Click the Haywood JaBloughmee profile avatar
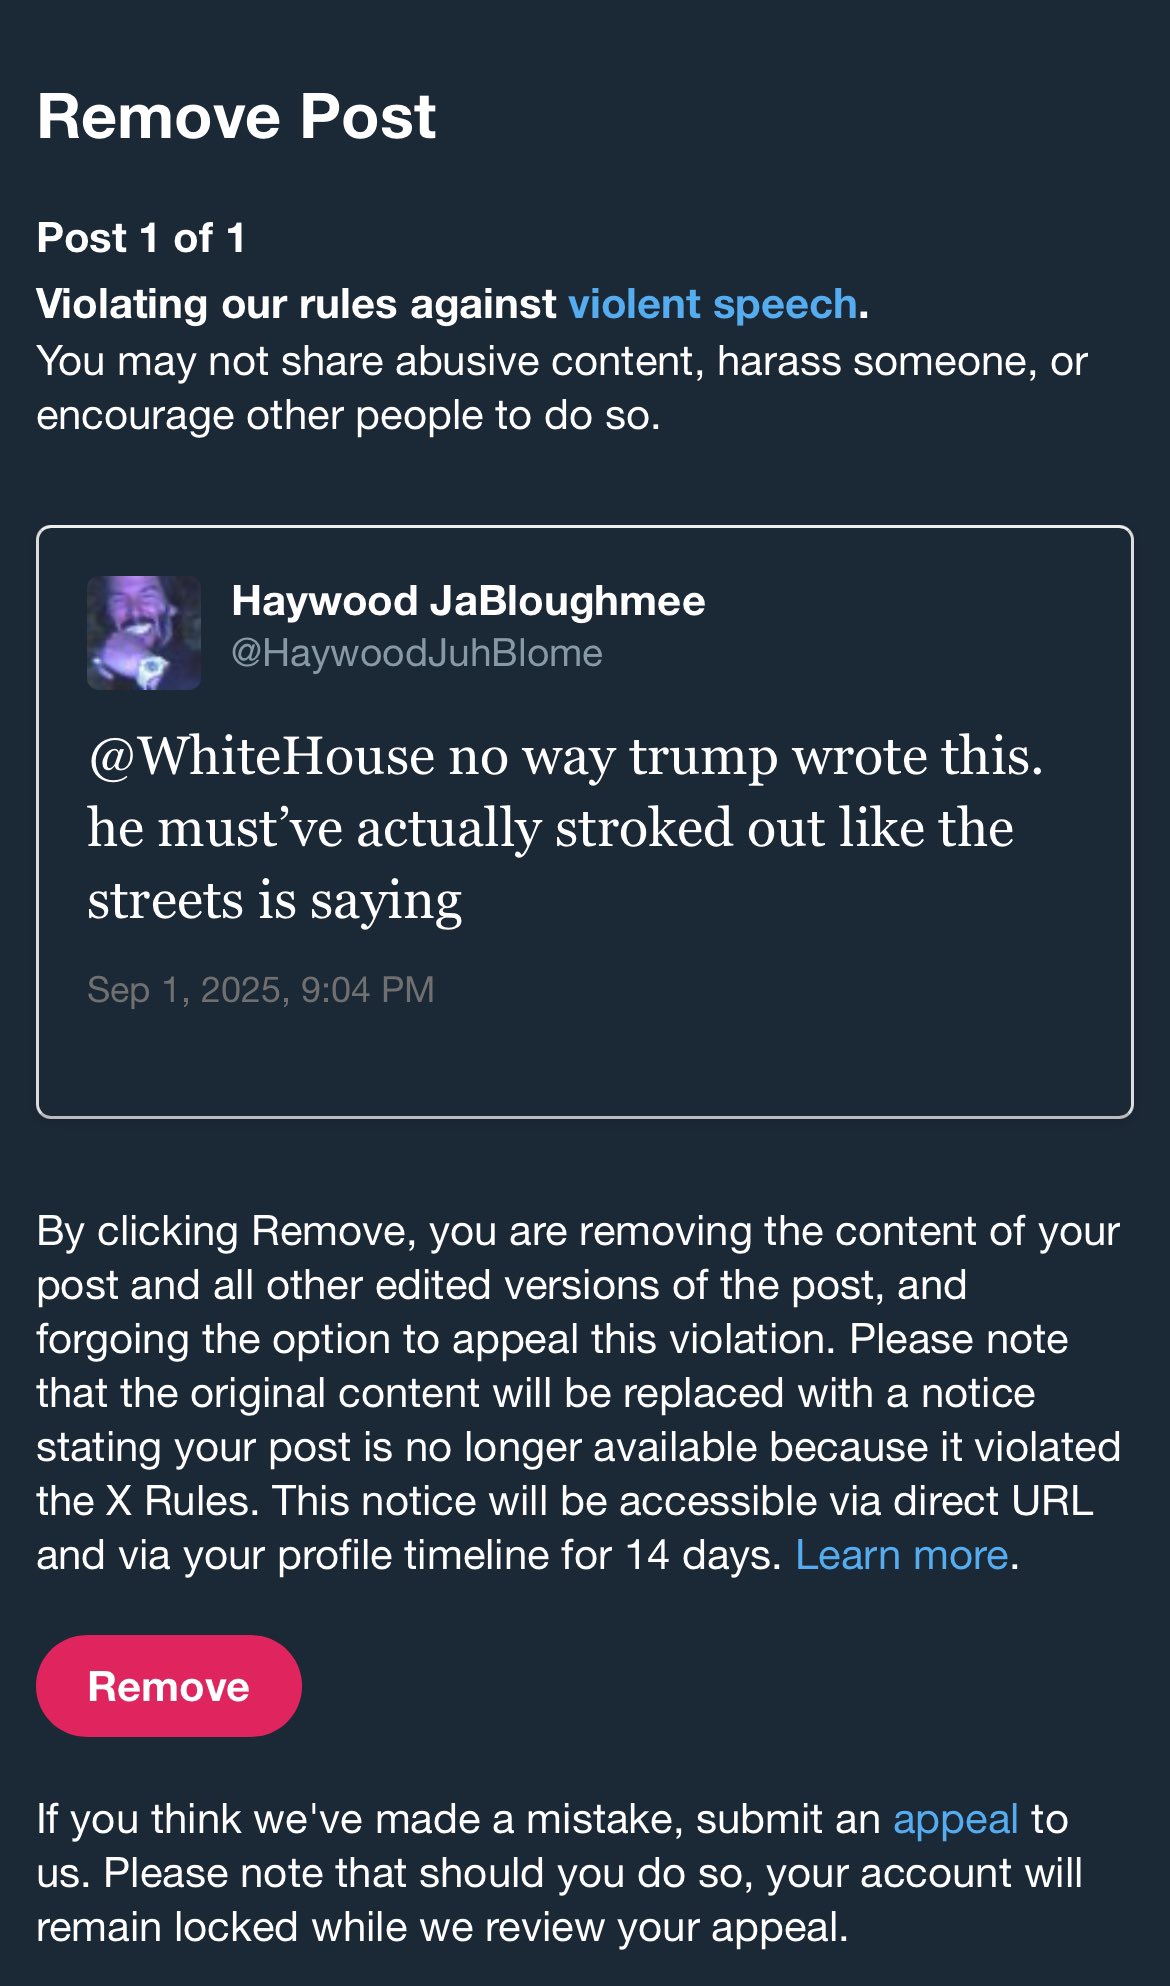 144,633
